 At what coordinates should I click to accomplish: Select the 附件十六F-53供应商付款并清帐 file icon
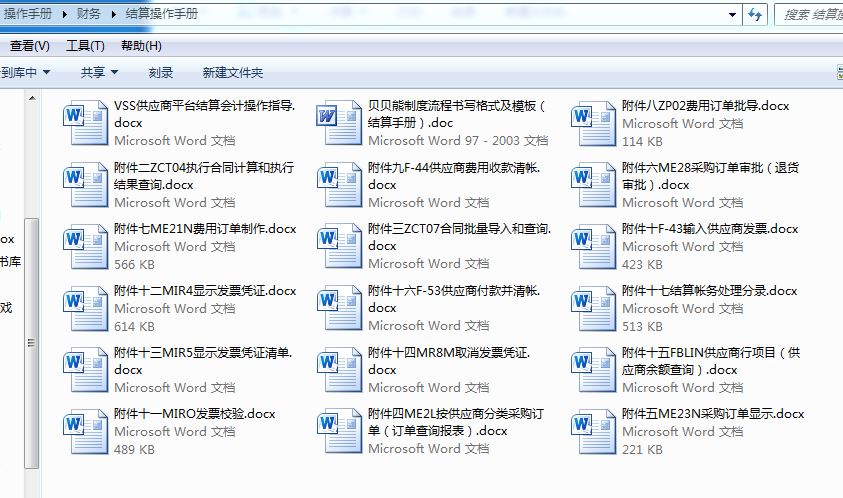(x=339, y=308)
